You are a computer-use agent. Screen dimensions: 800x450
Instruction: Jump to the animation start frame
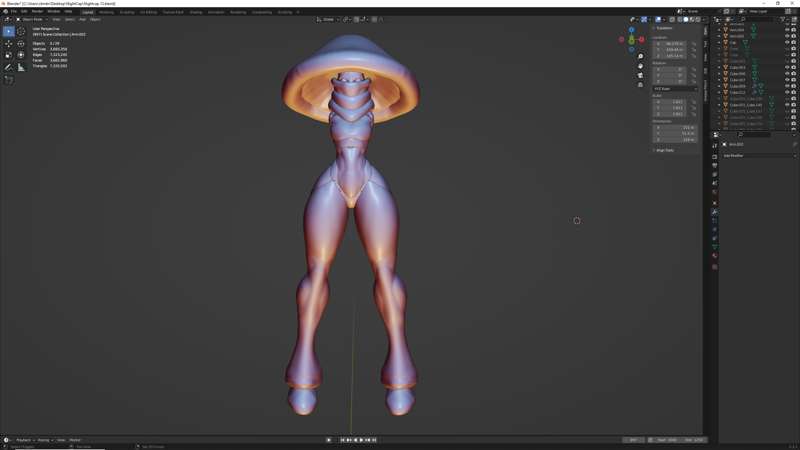pyautogui.click(x=342, y=440)
